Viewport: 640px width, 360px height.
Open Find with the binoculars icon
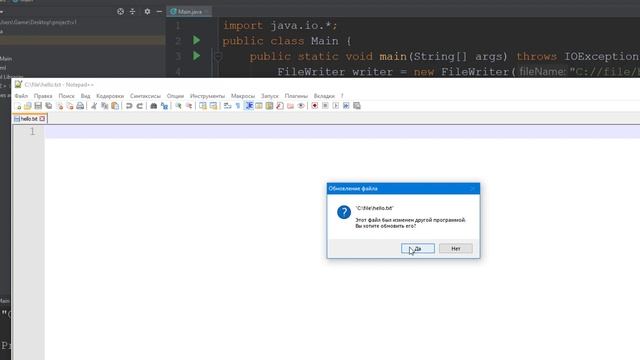point(153,106)
